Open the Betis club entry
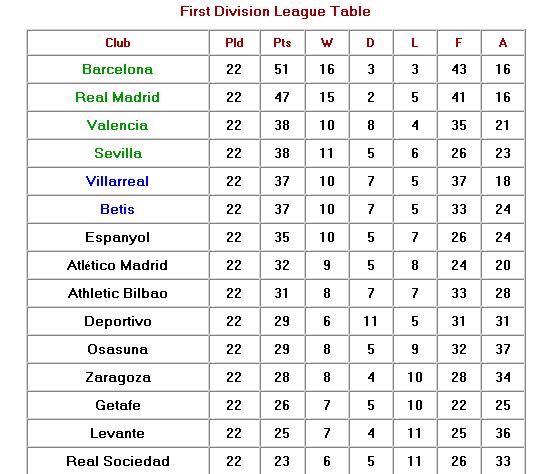 coord(118,209)
